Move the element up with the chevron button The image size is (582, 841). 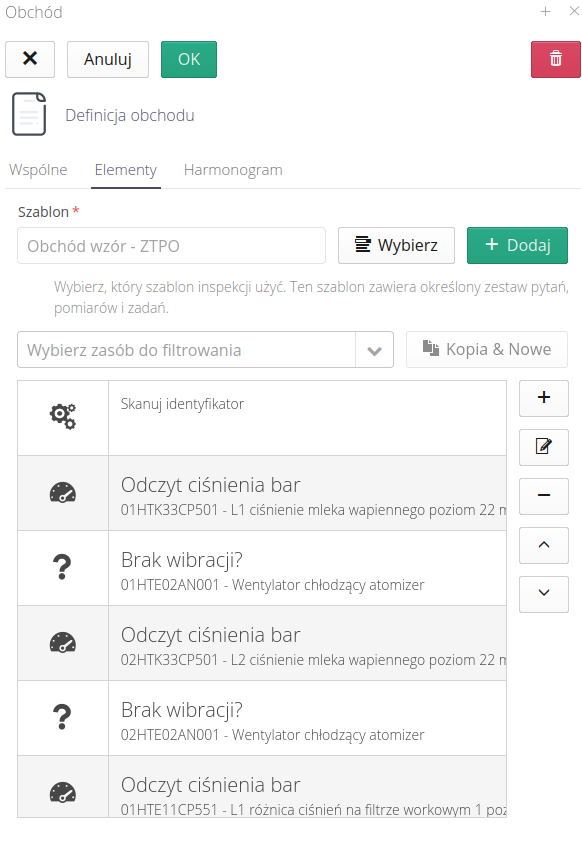[543, 545]
